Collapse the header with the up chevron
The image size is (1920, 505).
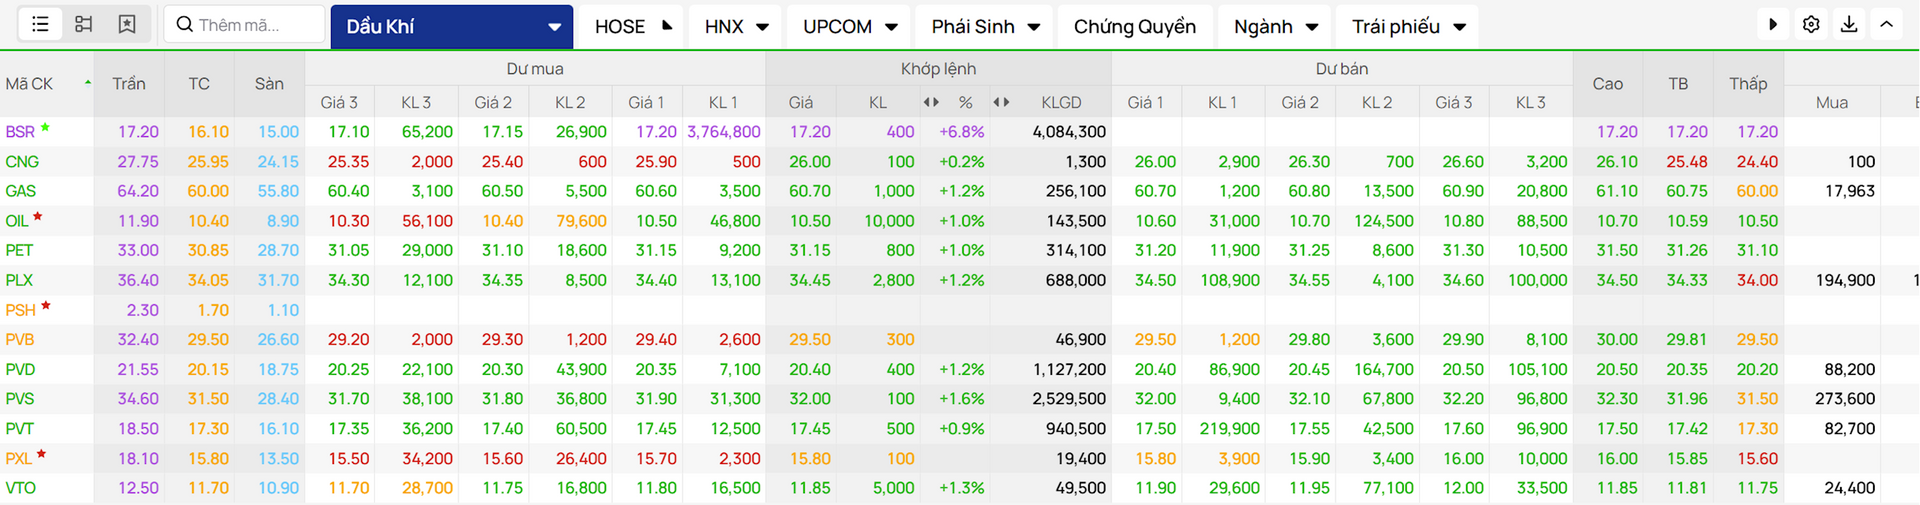(x=1886, y=24)
